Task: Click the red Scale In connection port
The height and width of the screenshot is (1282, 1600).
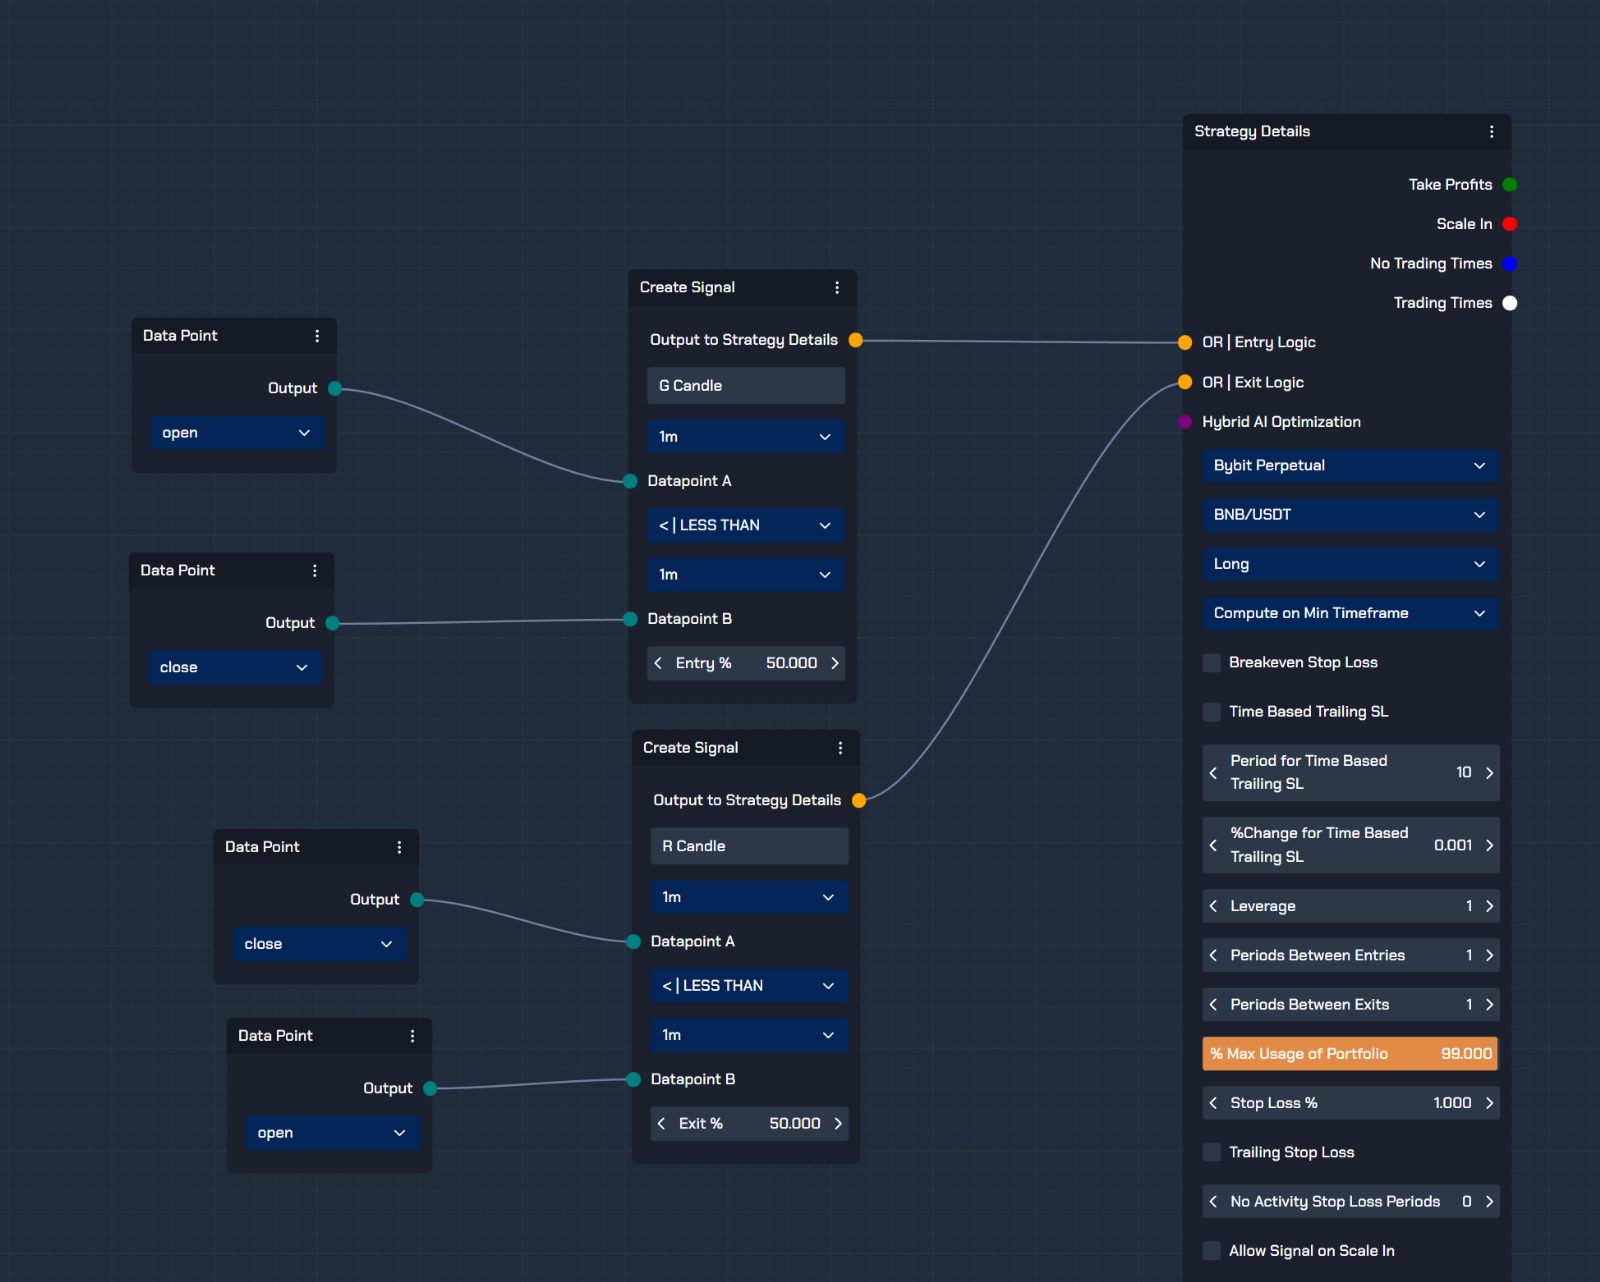Action: [1510, 223]
